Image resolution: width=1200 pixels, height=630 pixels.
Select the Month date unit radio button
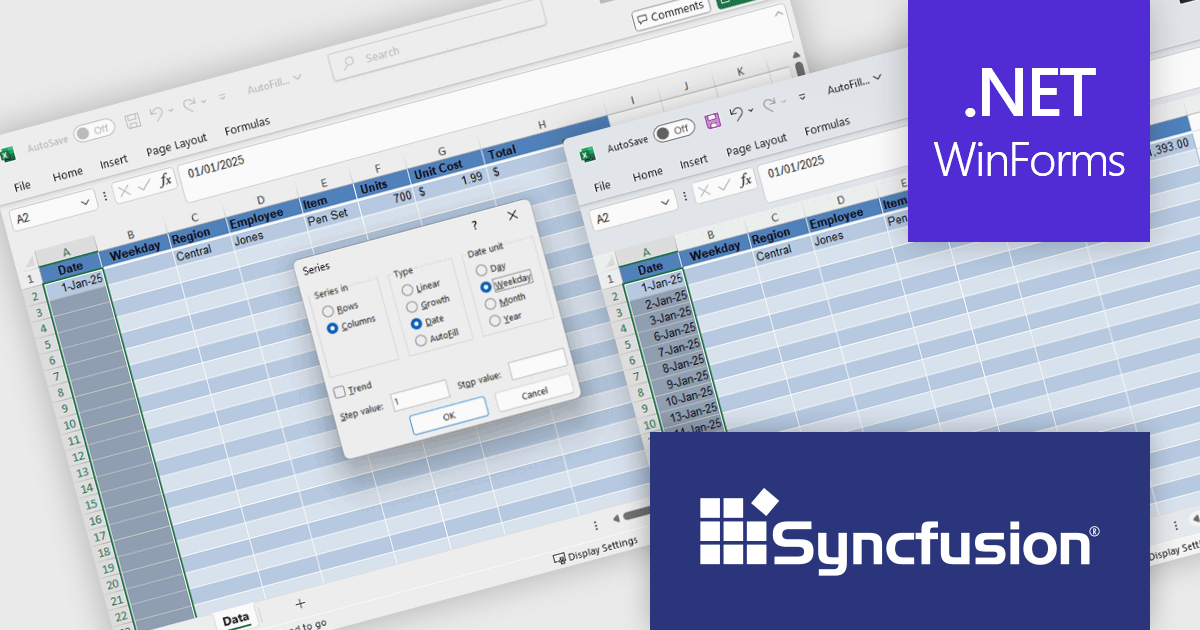click(490, 303)
